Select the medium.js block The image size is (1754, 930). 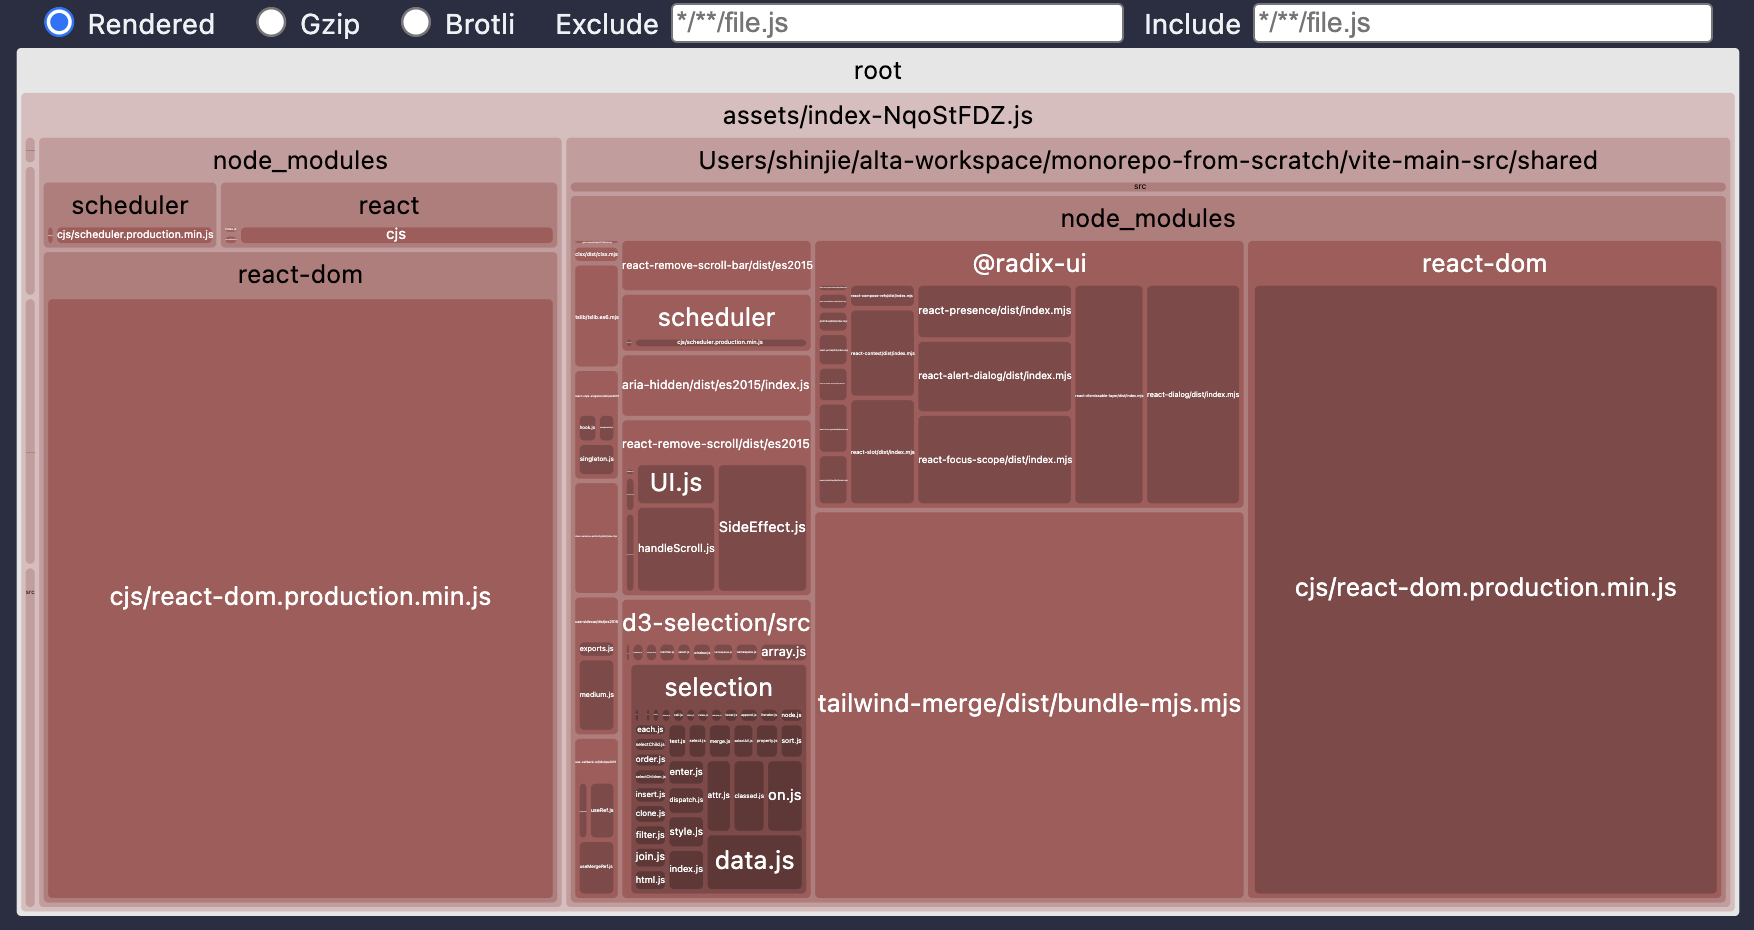pyautogui.click(x=596, y=695)
